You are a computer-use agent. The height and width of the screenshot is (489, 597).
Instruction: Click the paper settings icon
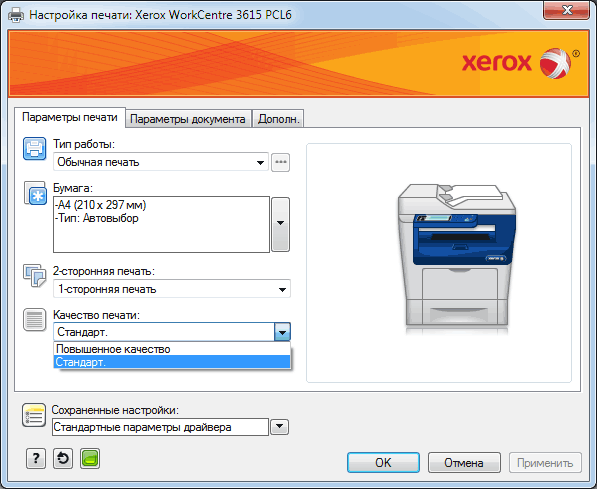pyautogui.click(x=35, y=193)
